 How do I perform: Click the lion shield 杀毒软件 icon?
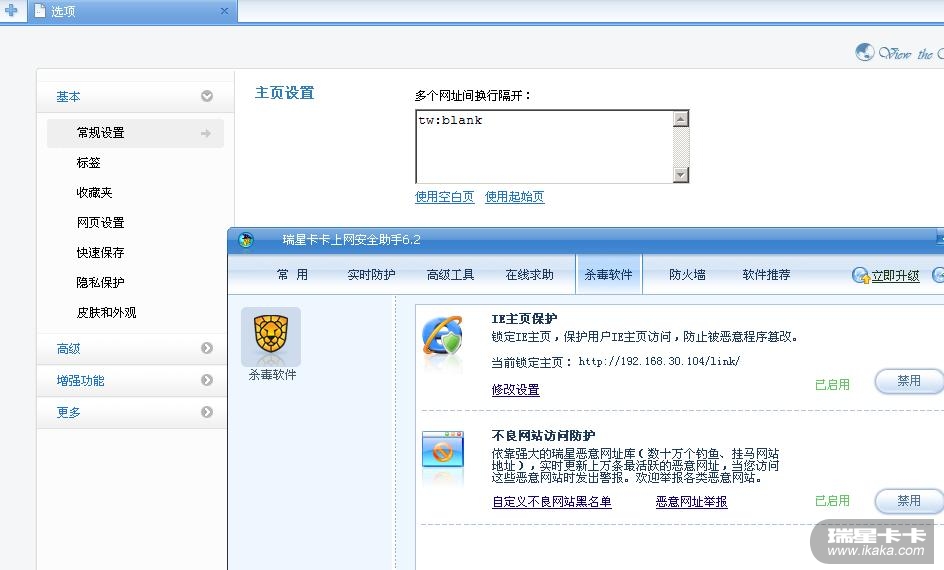(x=271, y=336)
